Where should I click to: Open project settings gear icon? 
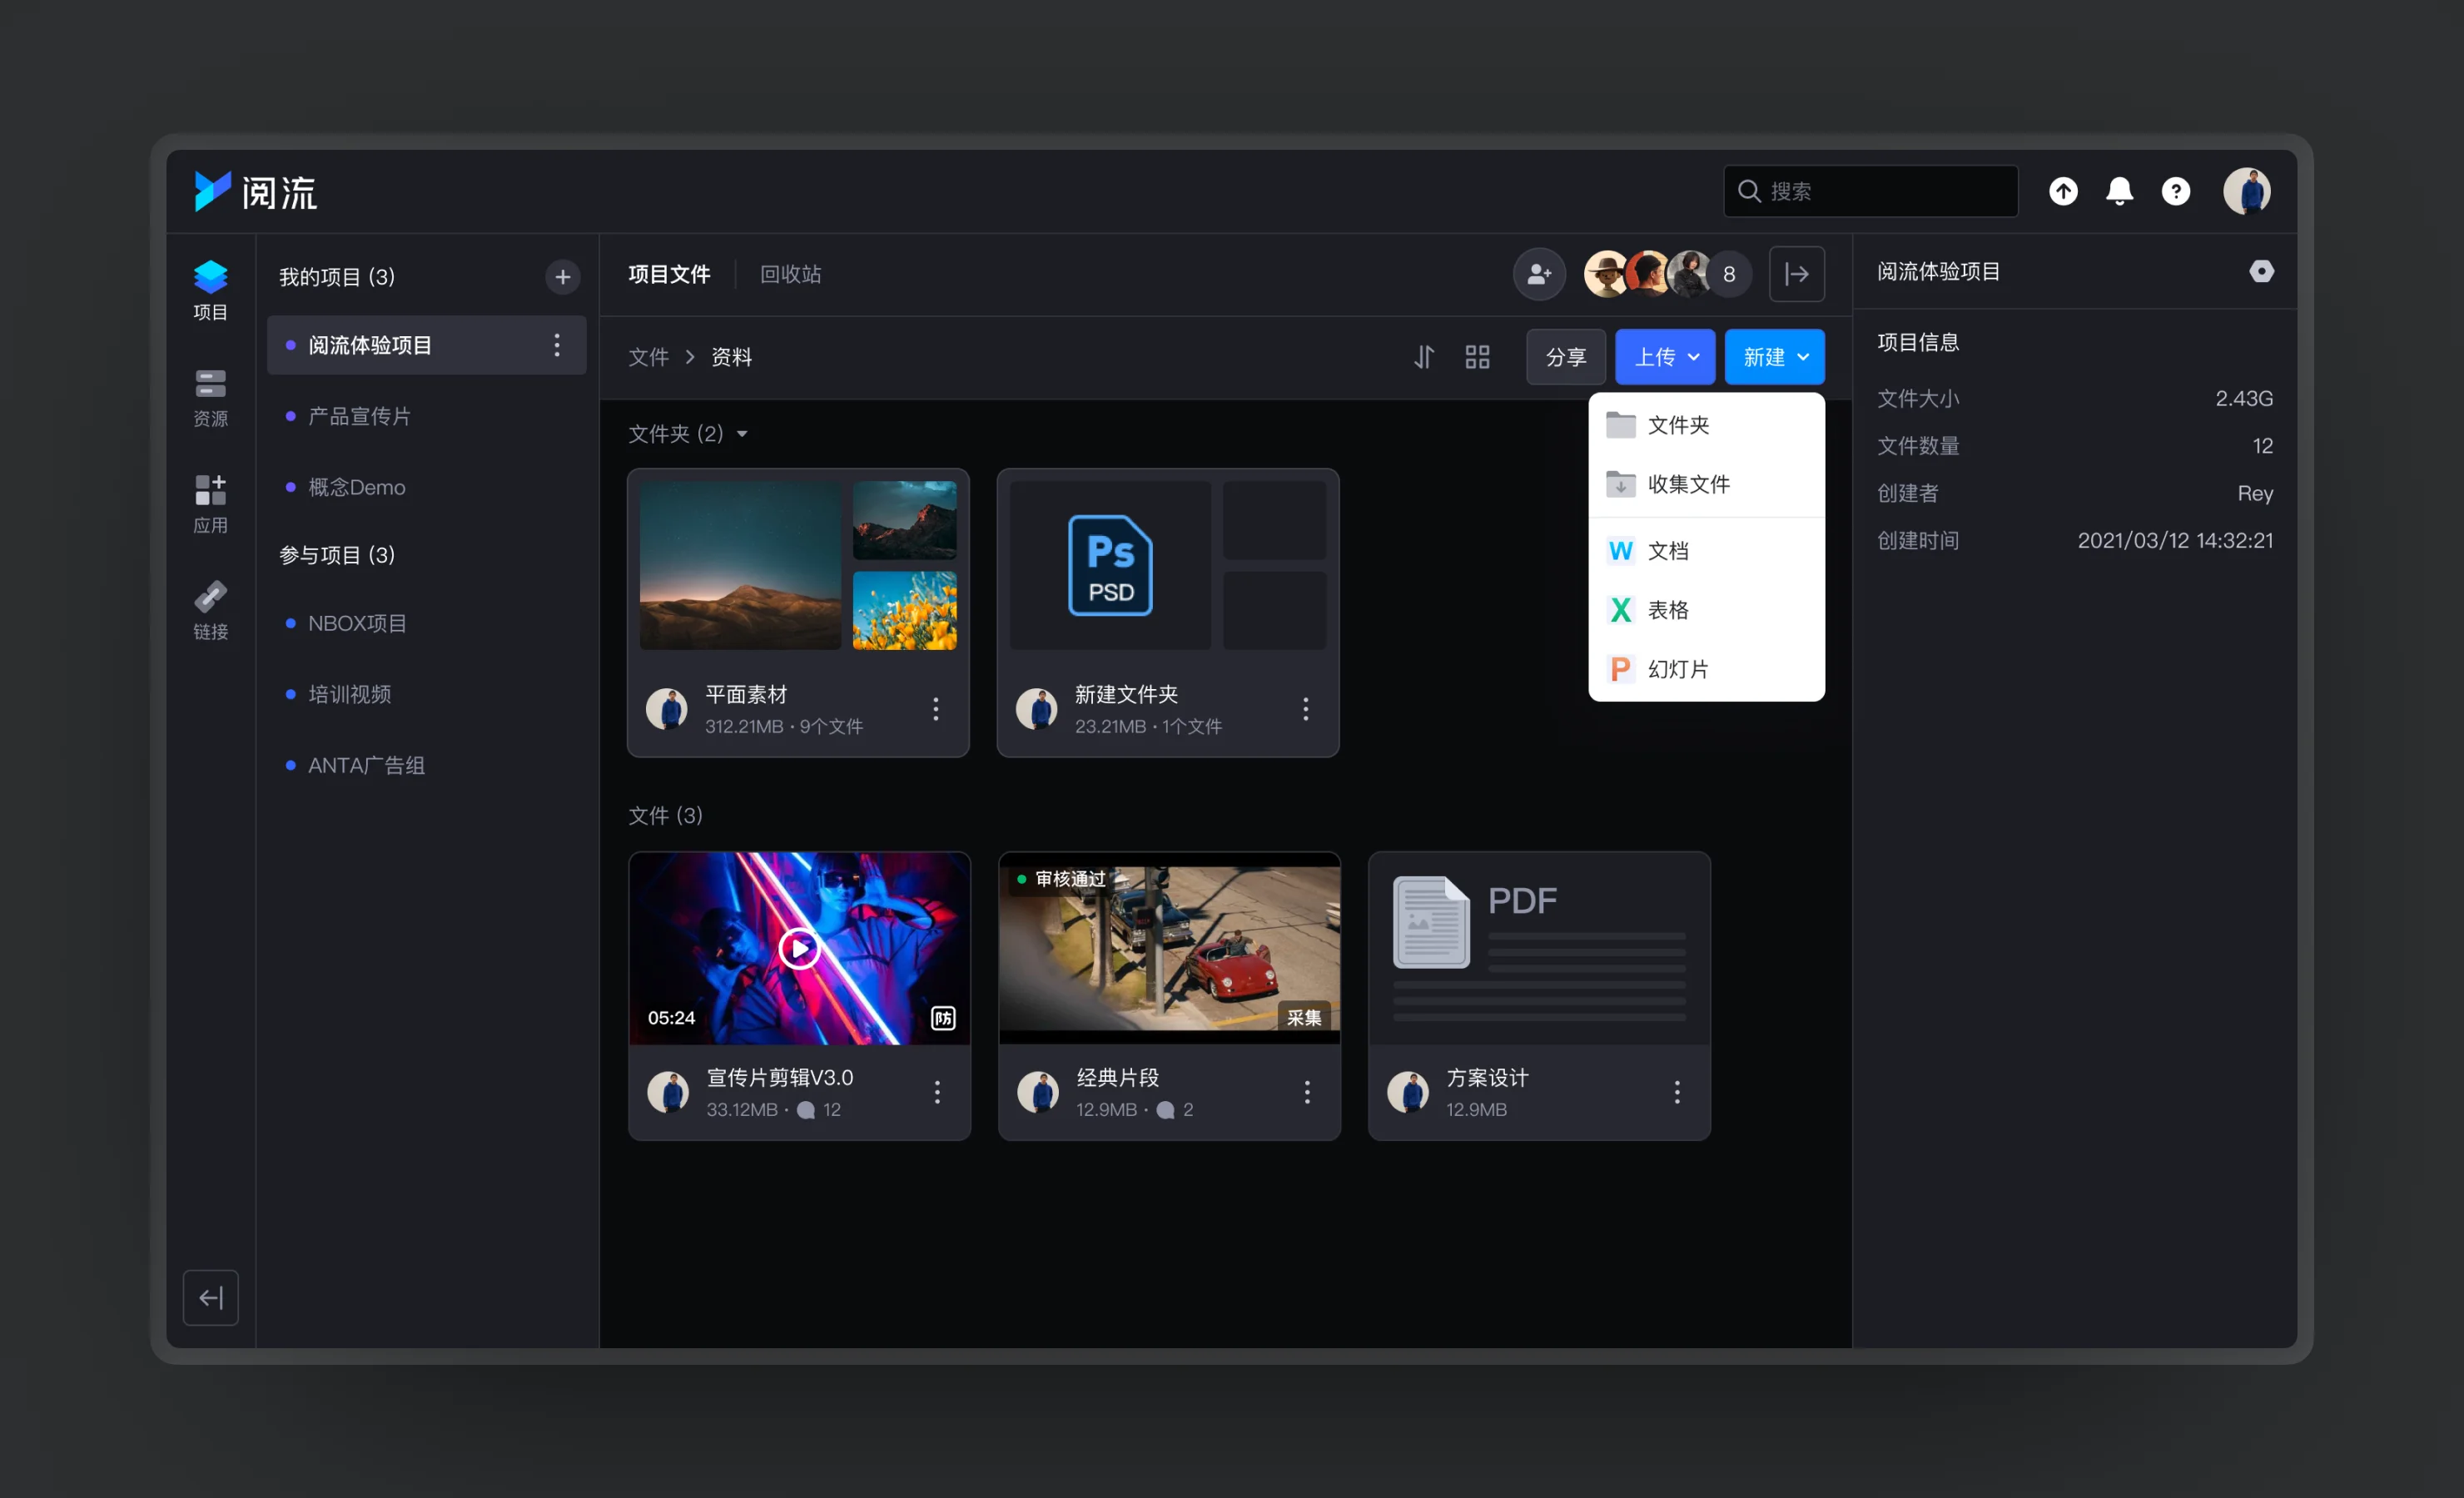pyautogui.click(x=2261, y=272)
